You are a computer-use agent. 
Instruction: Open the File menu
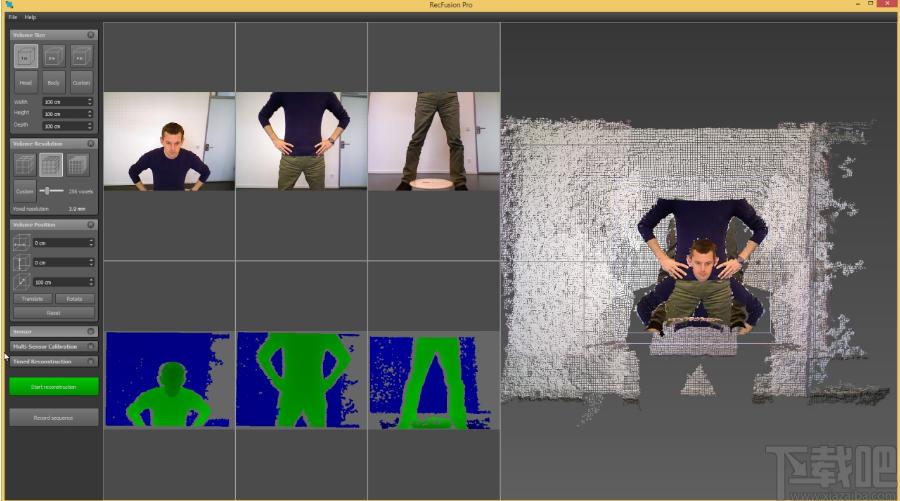tap(13, 17)
